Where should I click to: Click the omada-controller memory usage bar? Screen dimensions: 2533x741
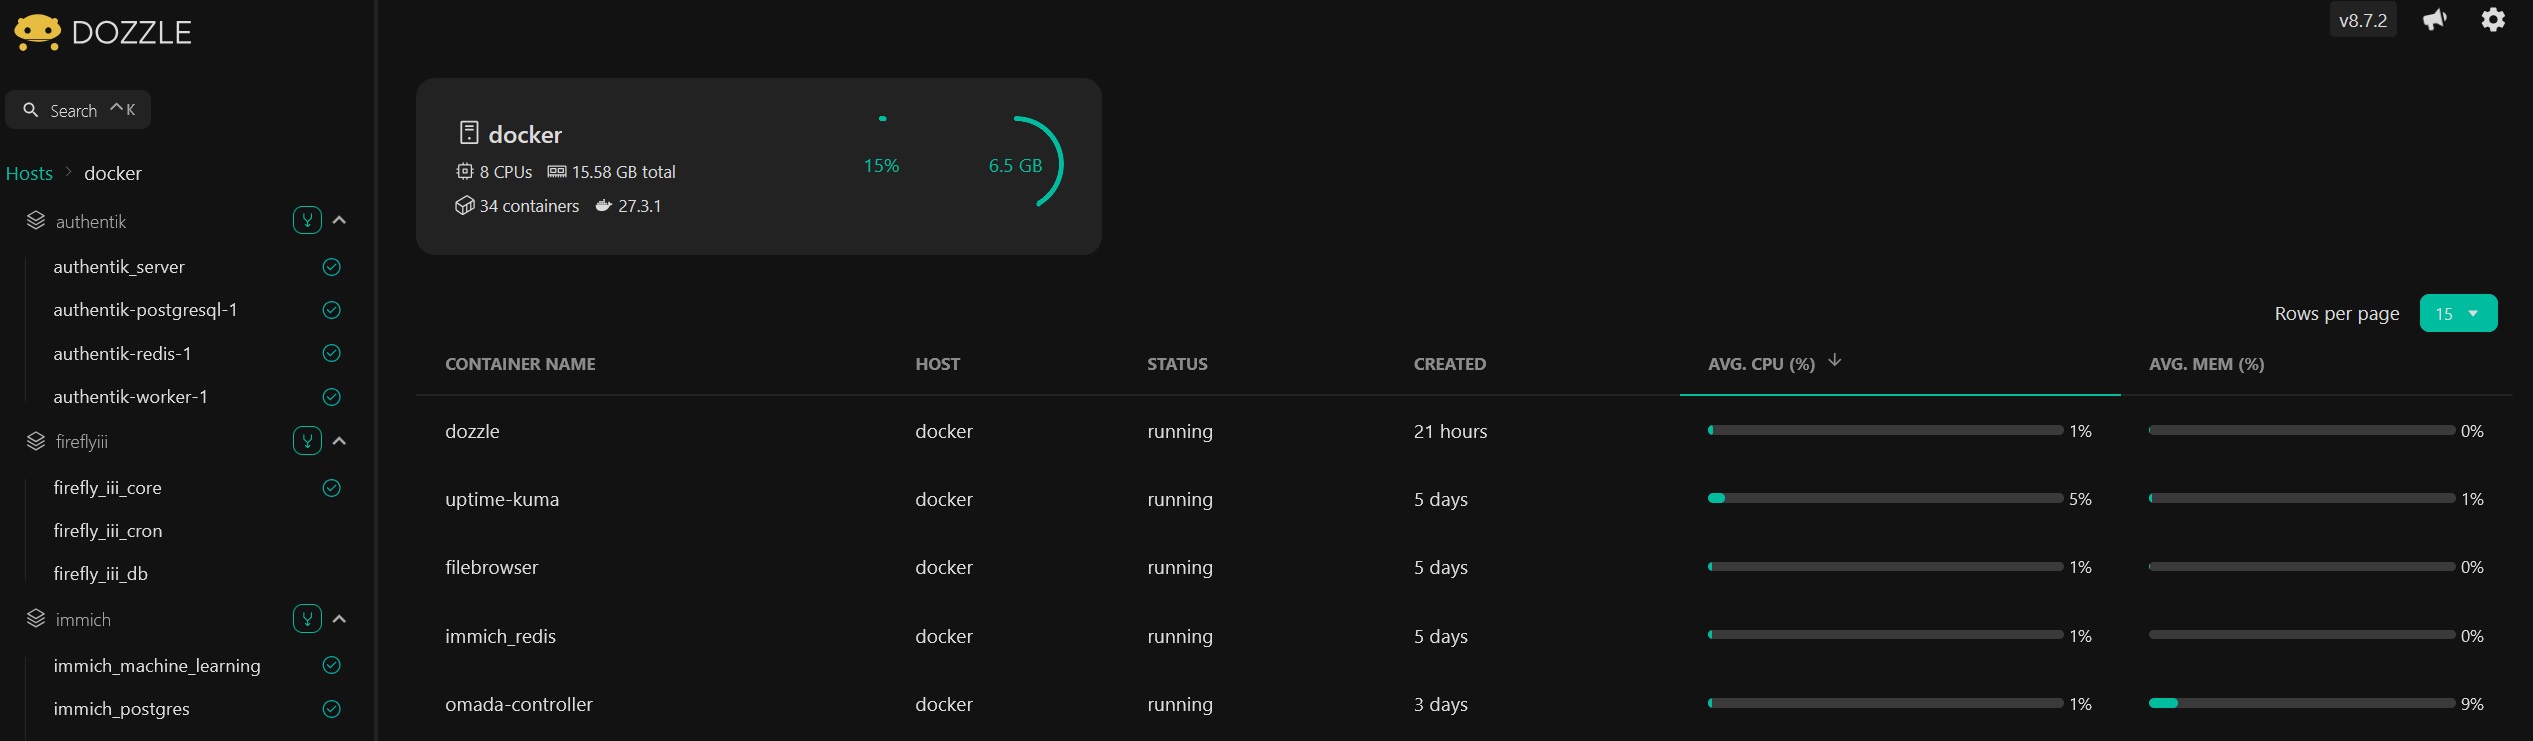2300,703
